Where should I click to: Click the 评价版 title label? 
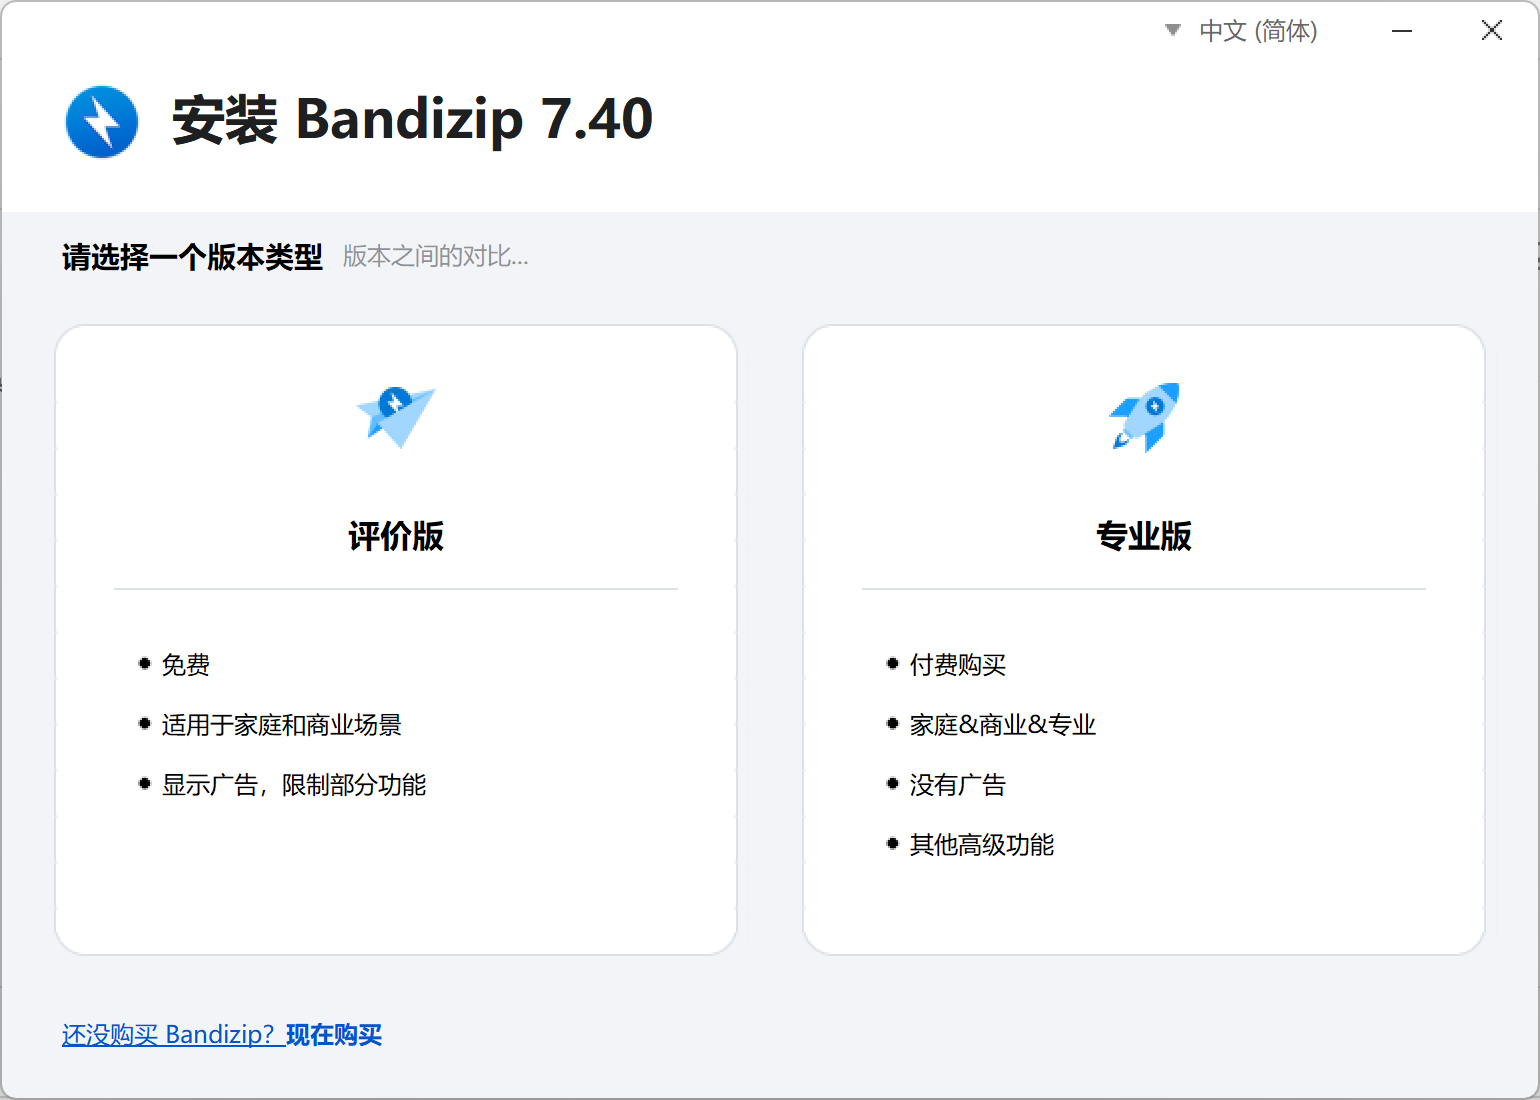pos(395,536)
